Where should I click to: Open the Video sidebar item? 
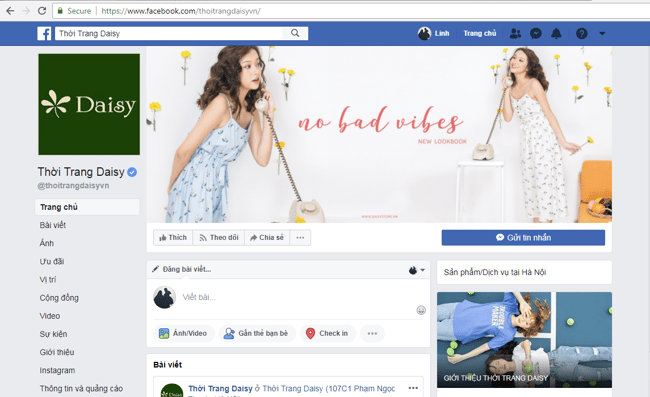[x=50, y=316]
